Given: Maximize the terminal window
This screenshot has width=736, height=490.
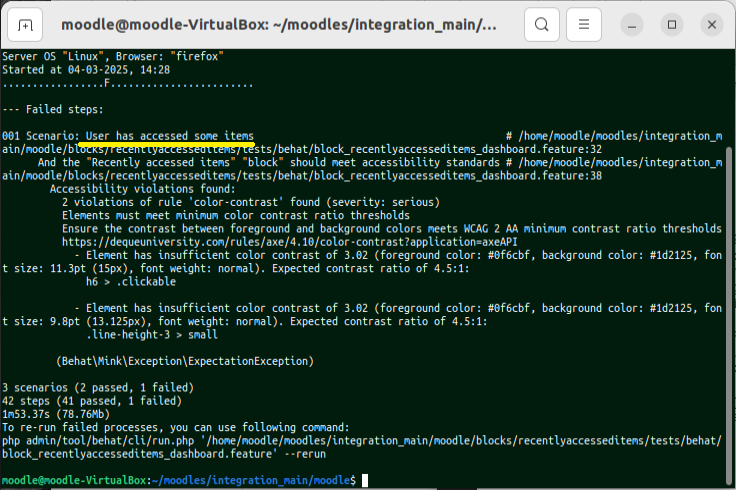Looking at the screenshot, I should click(x=672, y=24).
